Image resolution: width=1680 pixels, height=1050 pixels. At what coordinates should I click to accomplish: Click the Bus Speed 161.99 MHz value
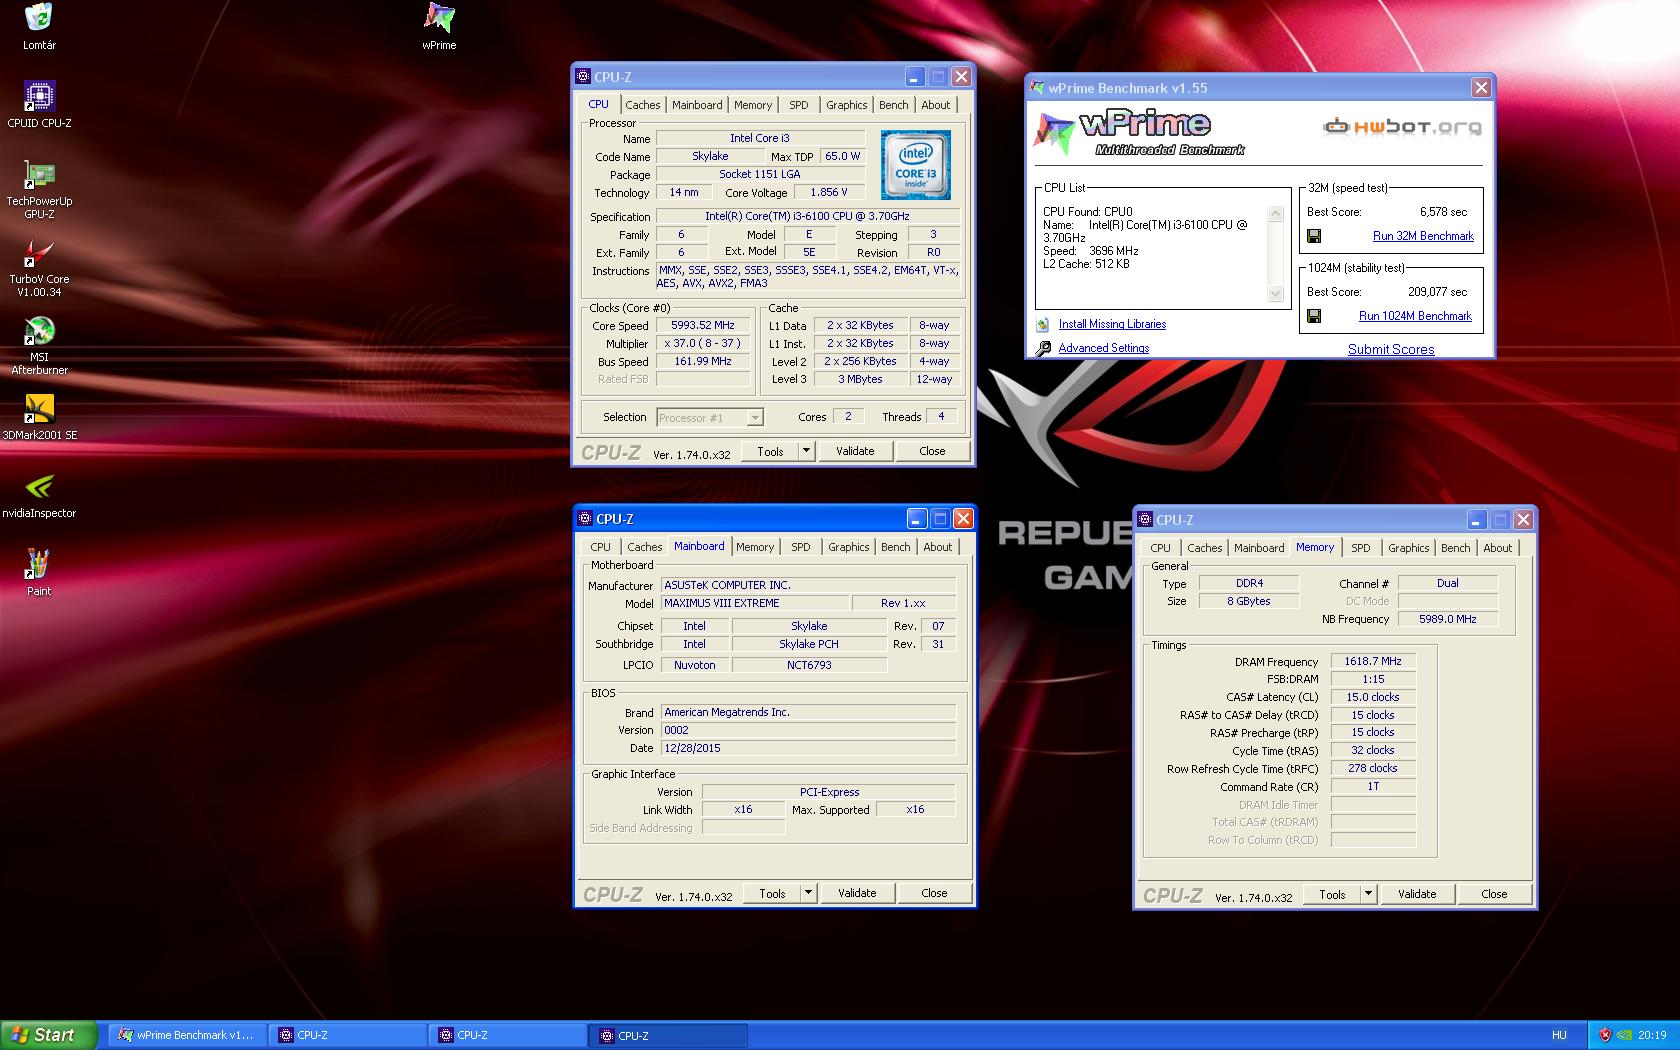pos(703,361)
